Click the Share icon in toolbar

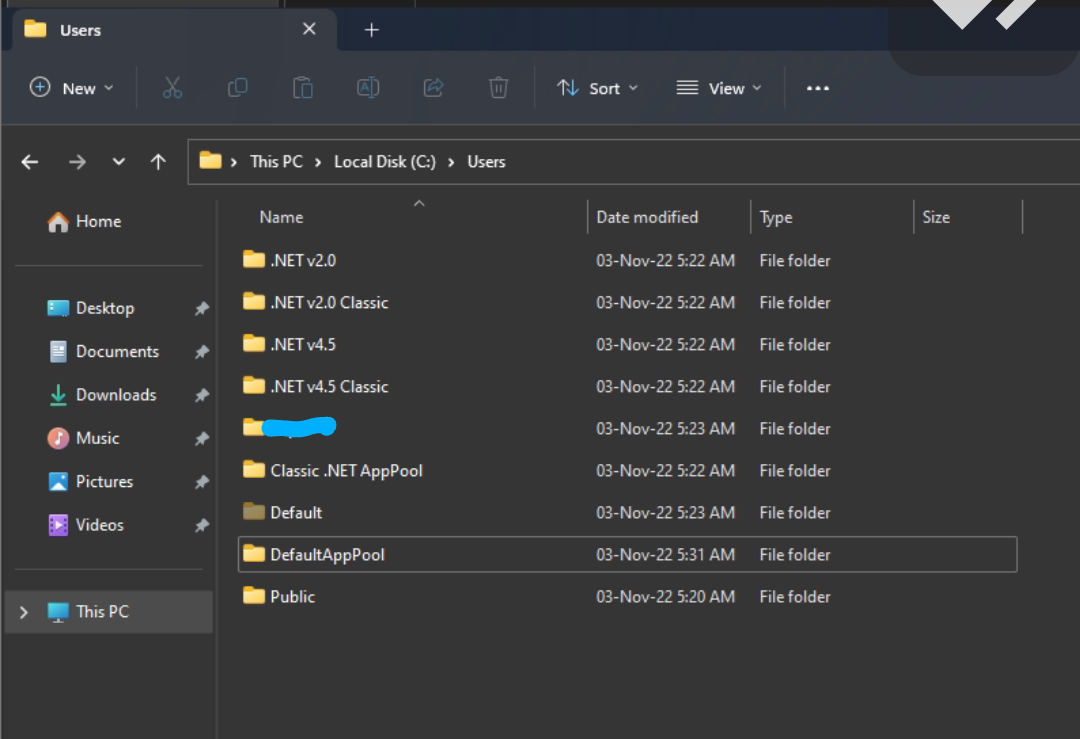[433, 88]
